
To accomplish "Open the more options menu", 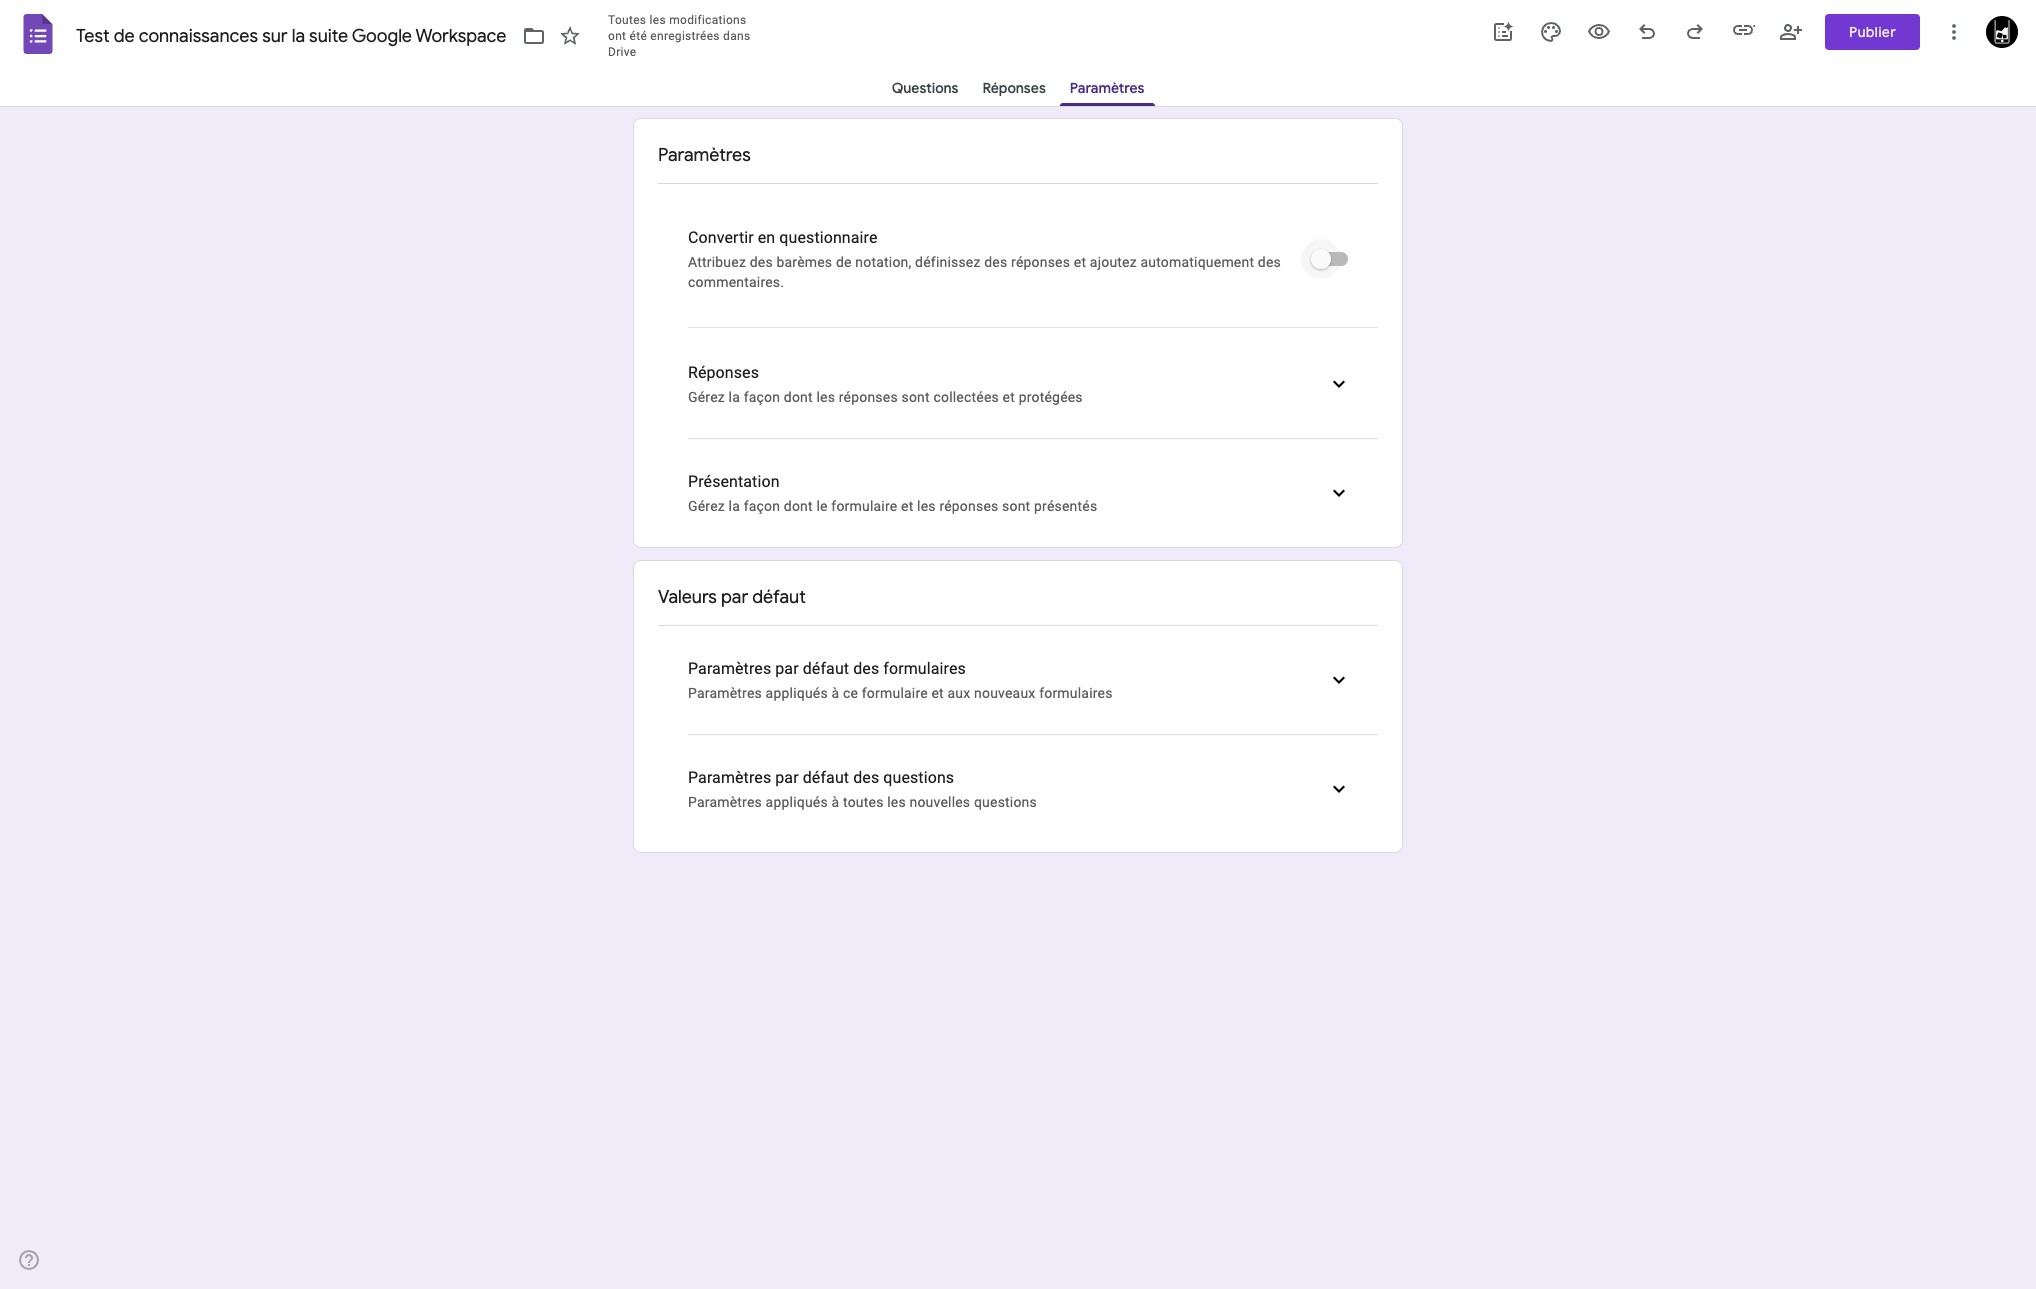I will 1953,32.
